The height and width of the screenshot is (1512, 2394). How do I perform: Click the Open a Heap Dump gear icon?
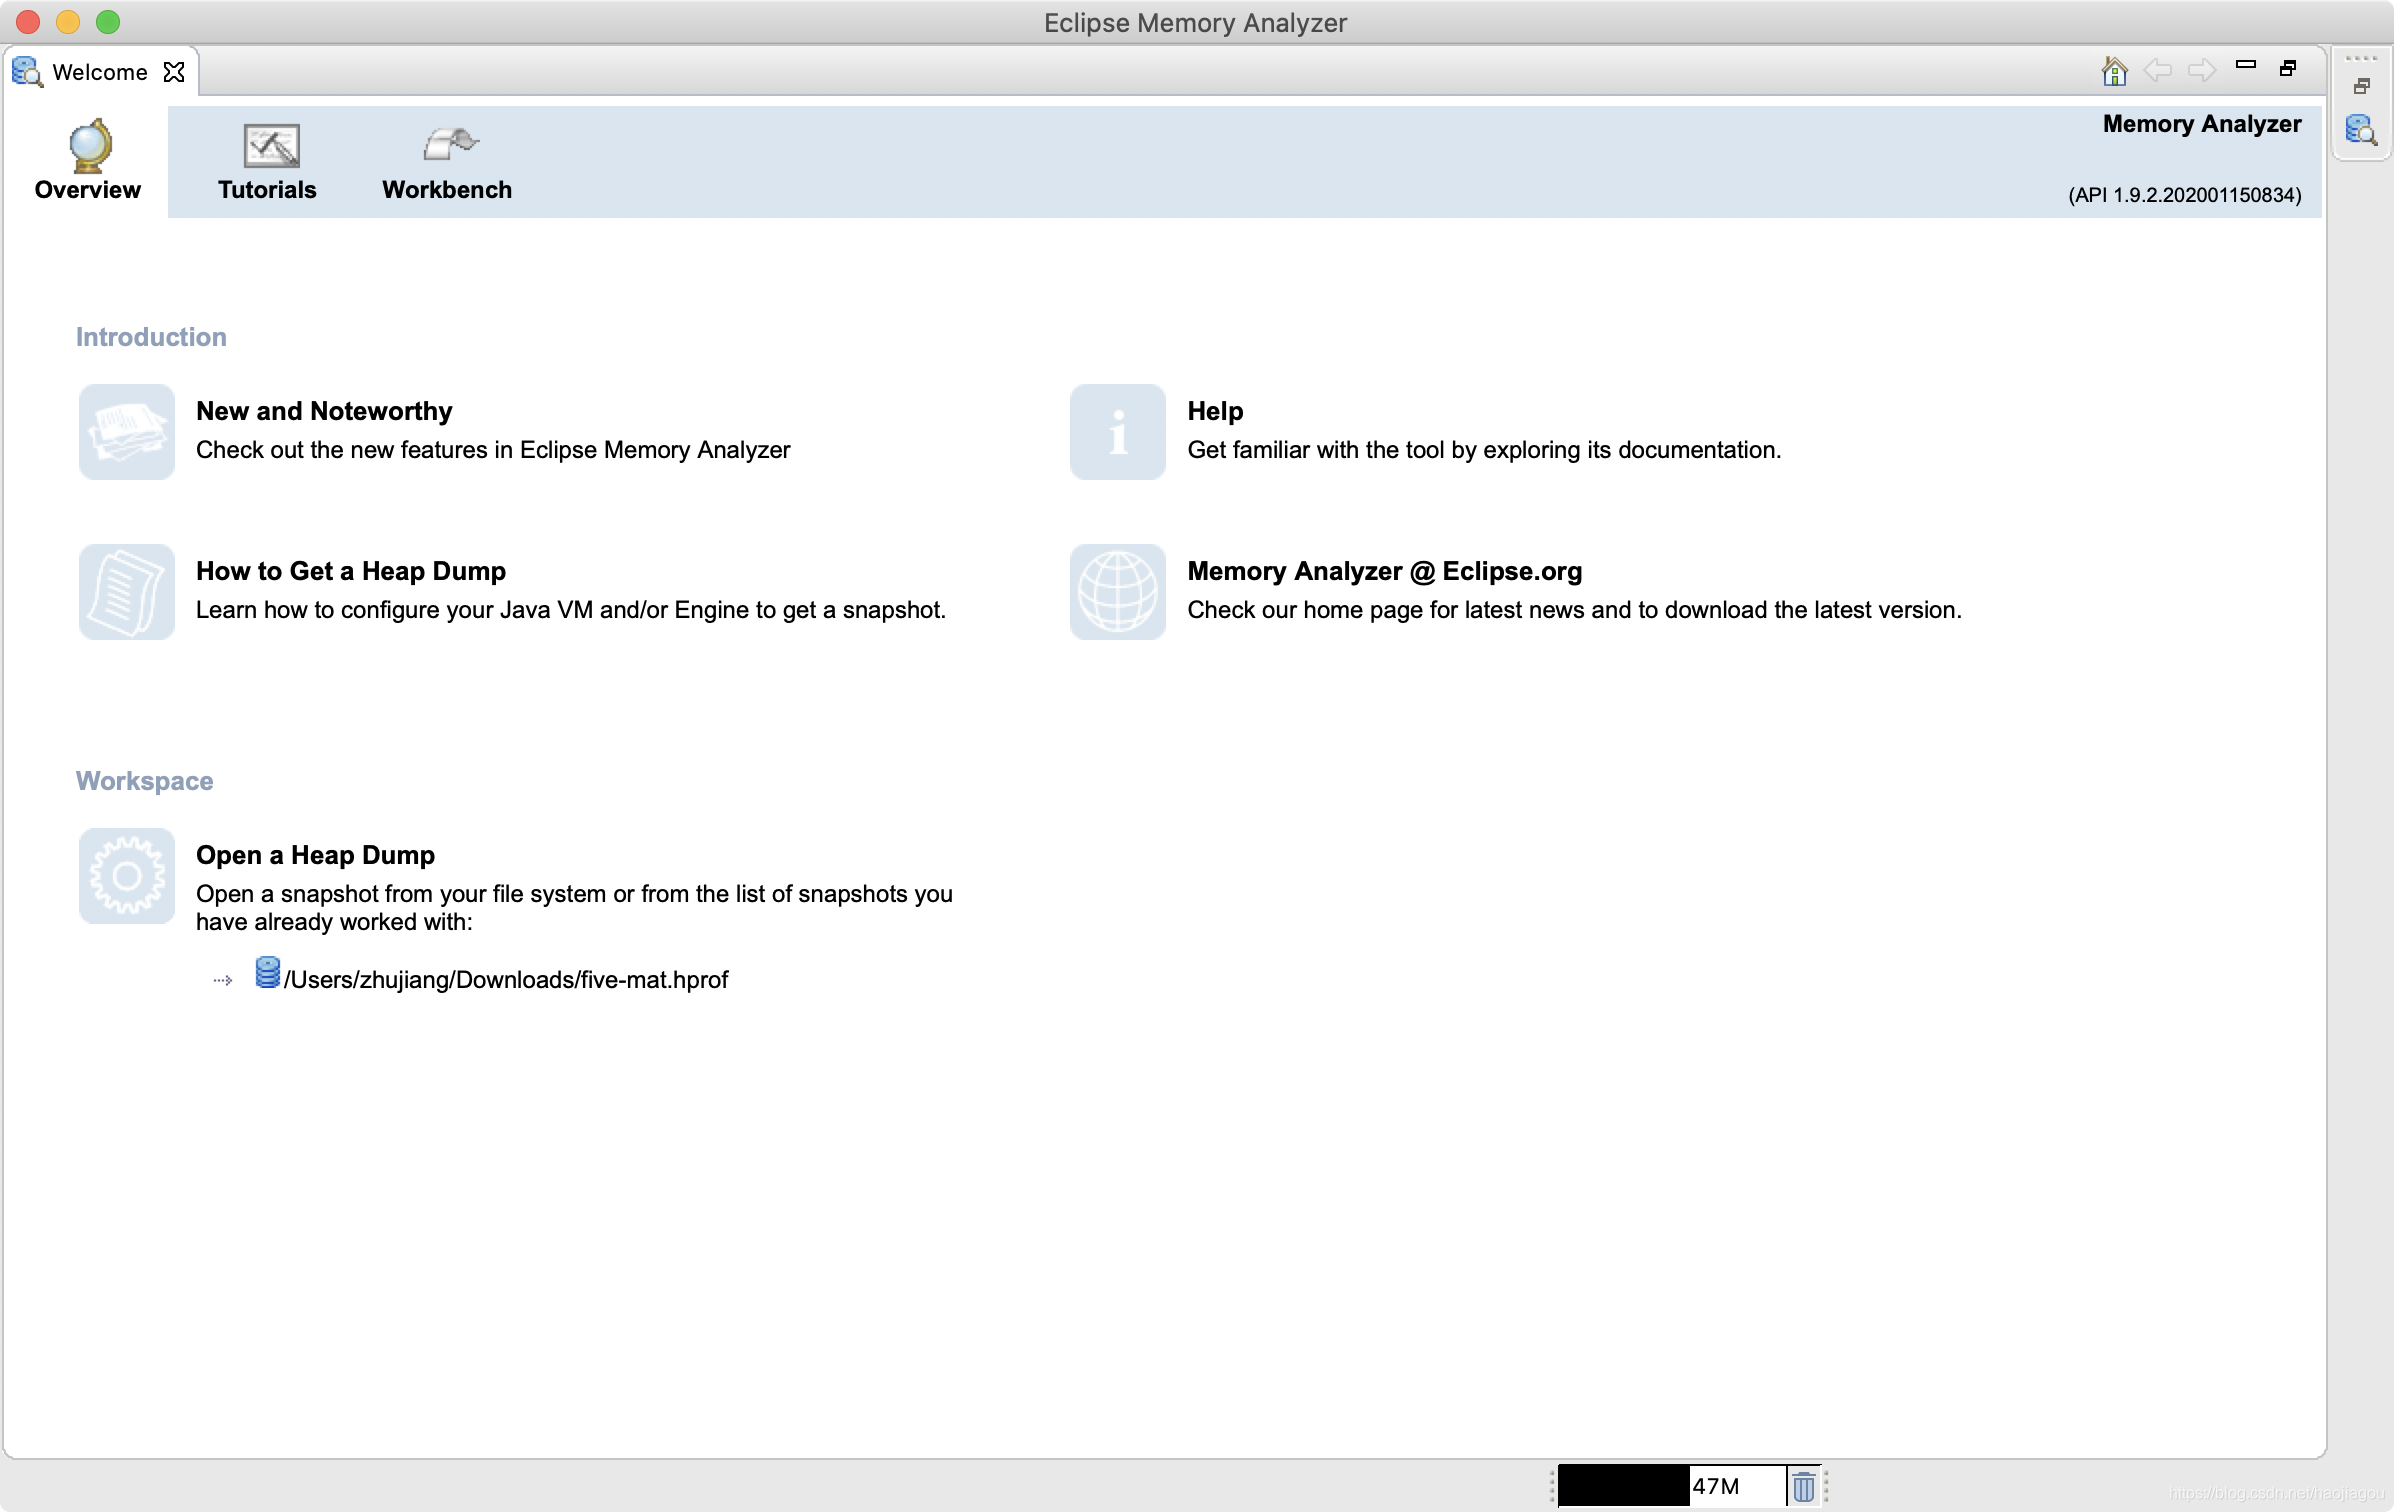127,876
